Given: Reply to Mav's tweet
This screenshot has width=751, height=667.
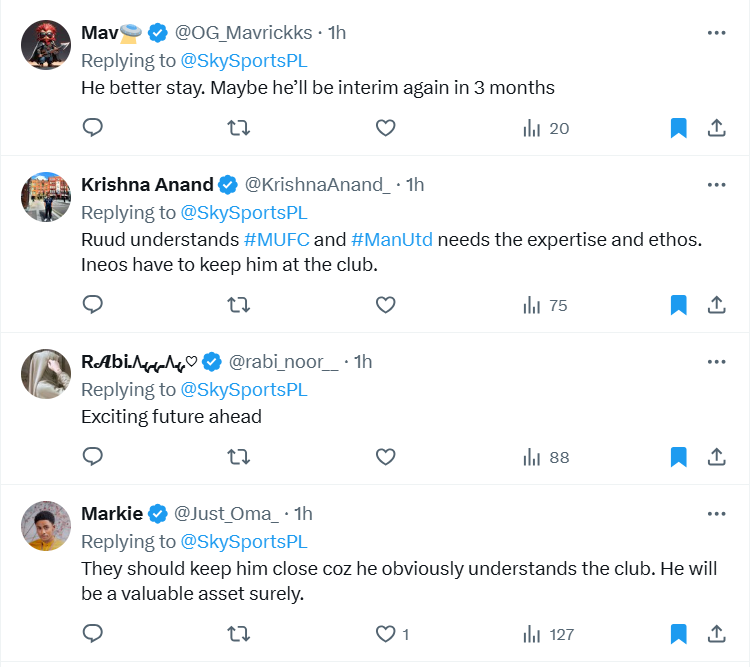Looking at the screenshot, I should (93, 128).
